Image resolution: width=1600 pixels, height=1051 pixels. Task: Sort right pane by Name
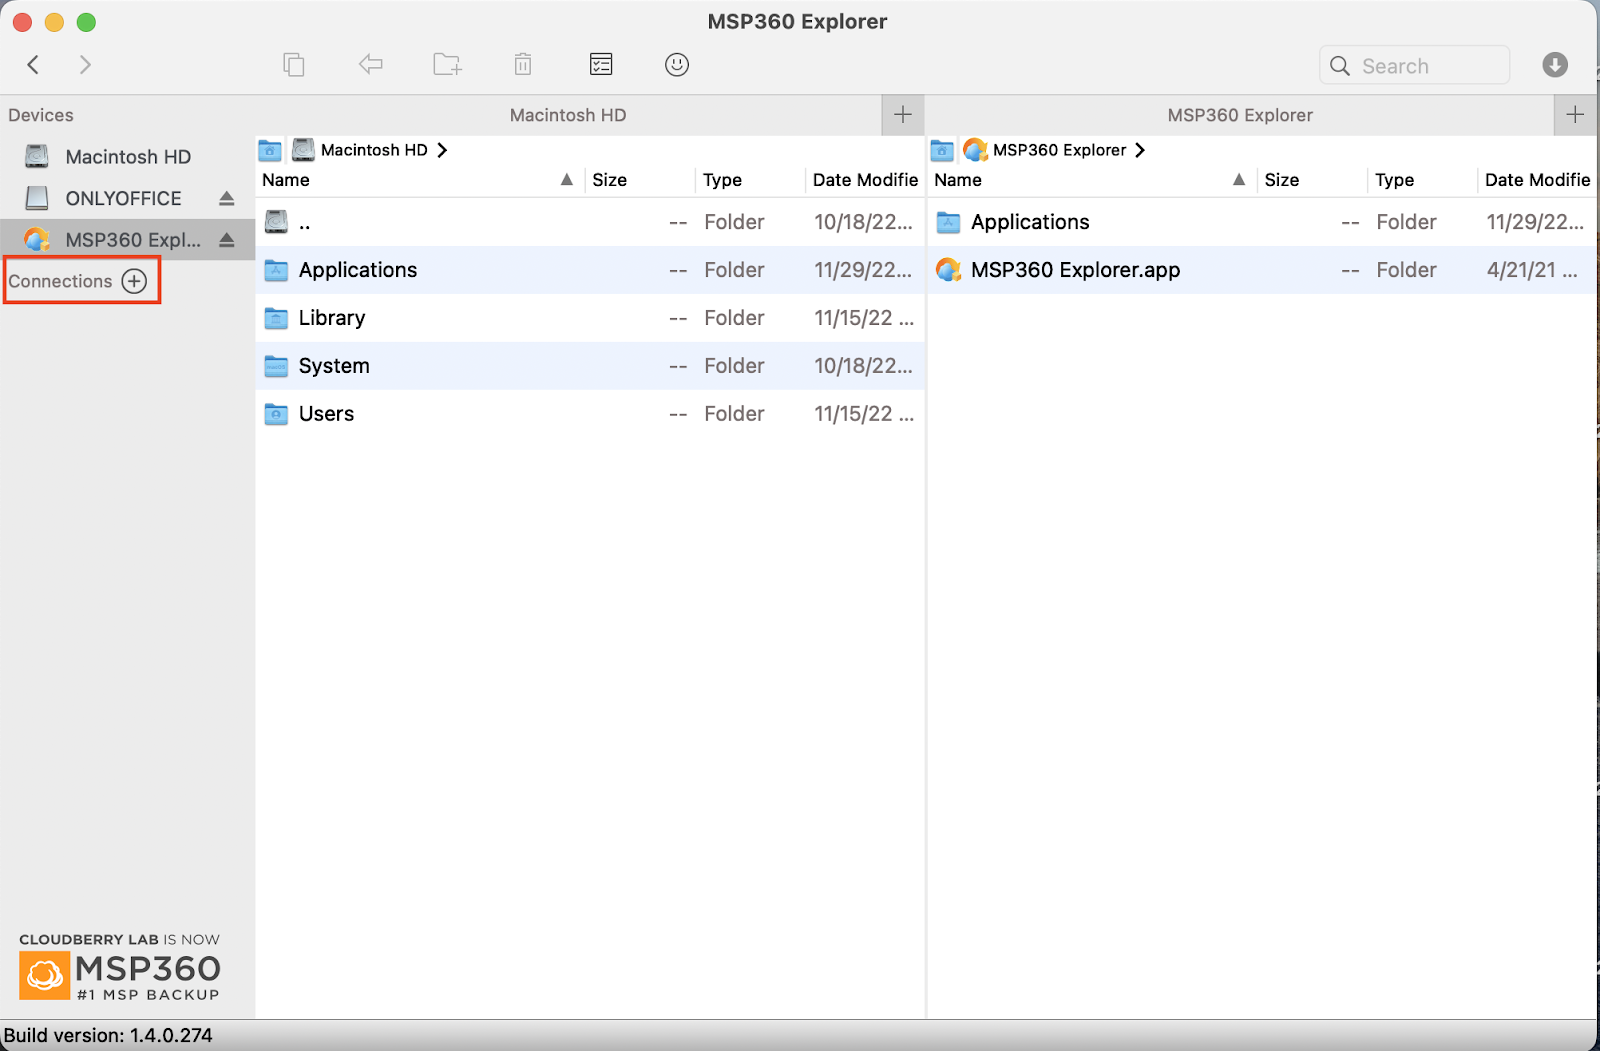[1092, 180]
